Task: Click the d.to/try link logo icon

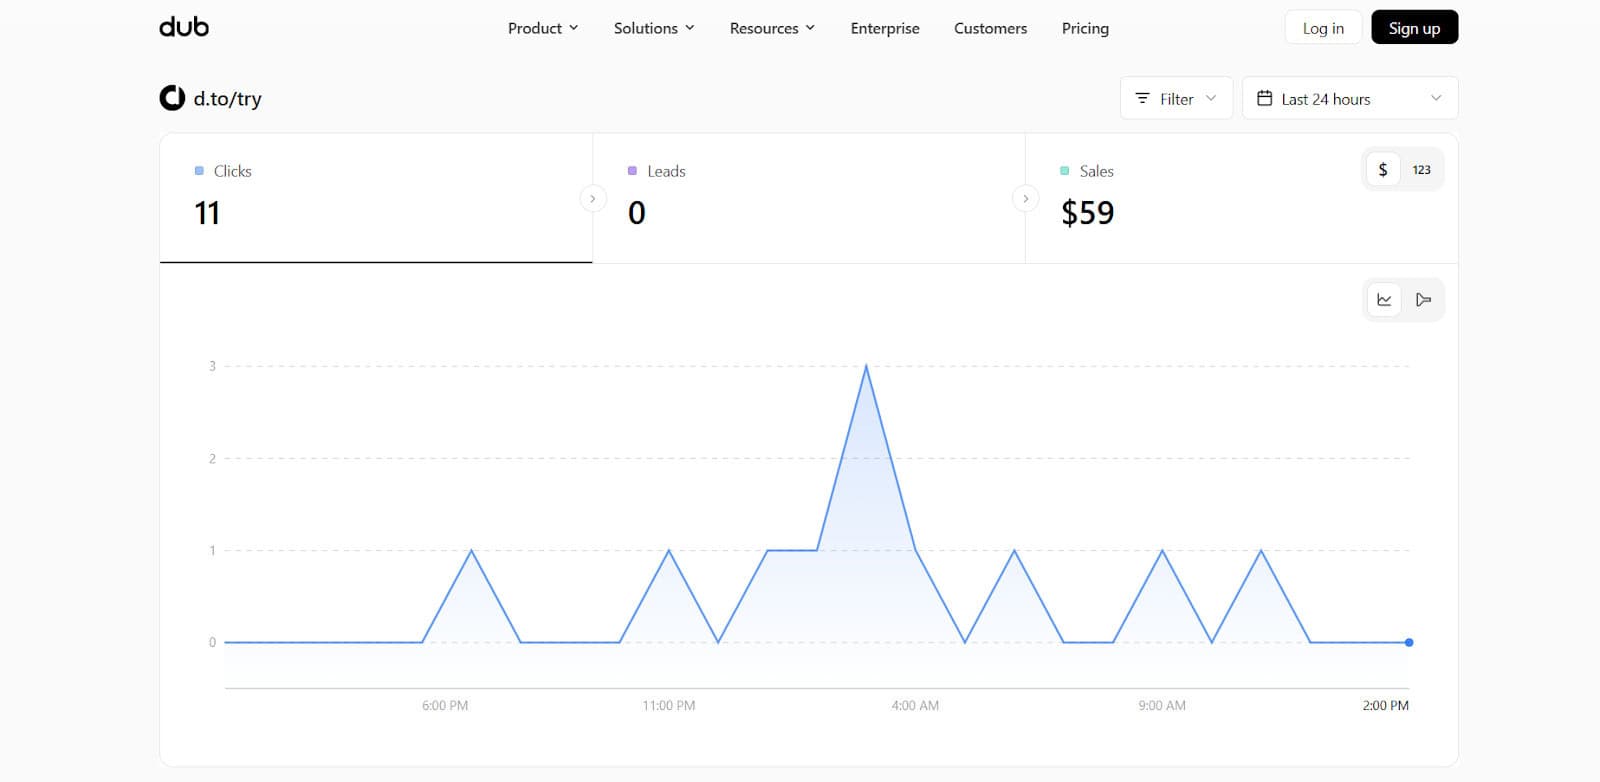Action: 172,98
